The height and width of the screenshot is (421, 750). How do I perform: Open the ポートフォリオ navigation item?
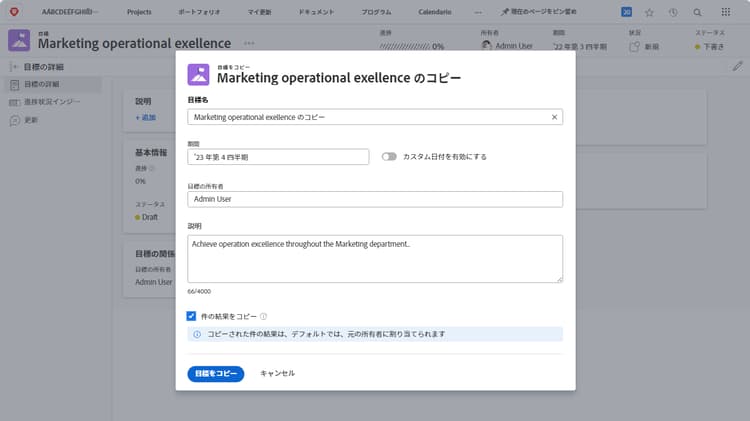199,12
